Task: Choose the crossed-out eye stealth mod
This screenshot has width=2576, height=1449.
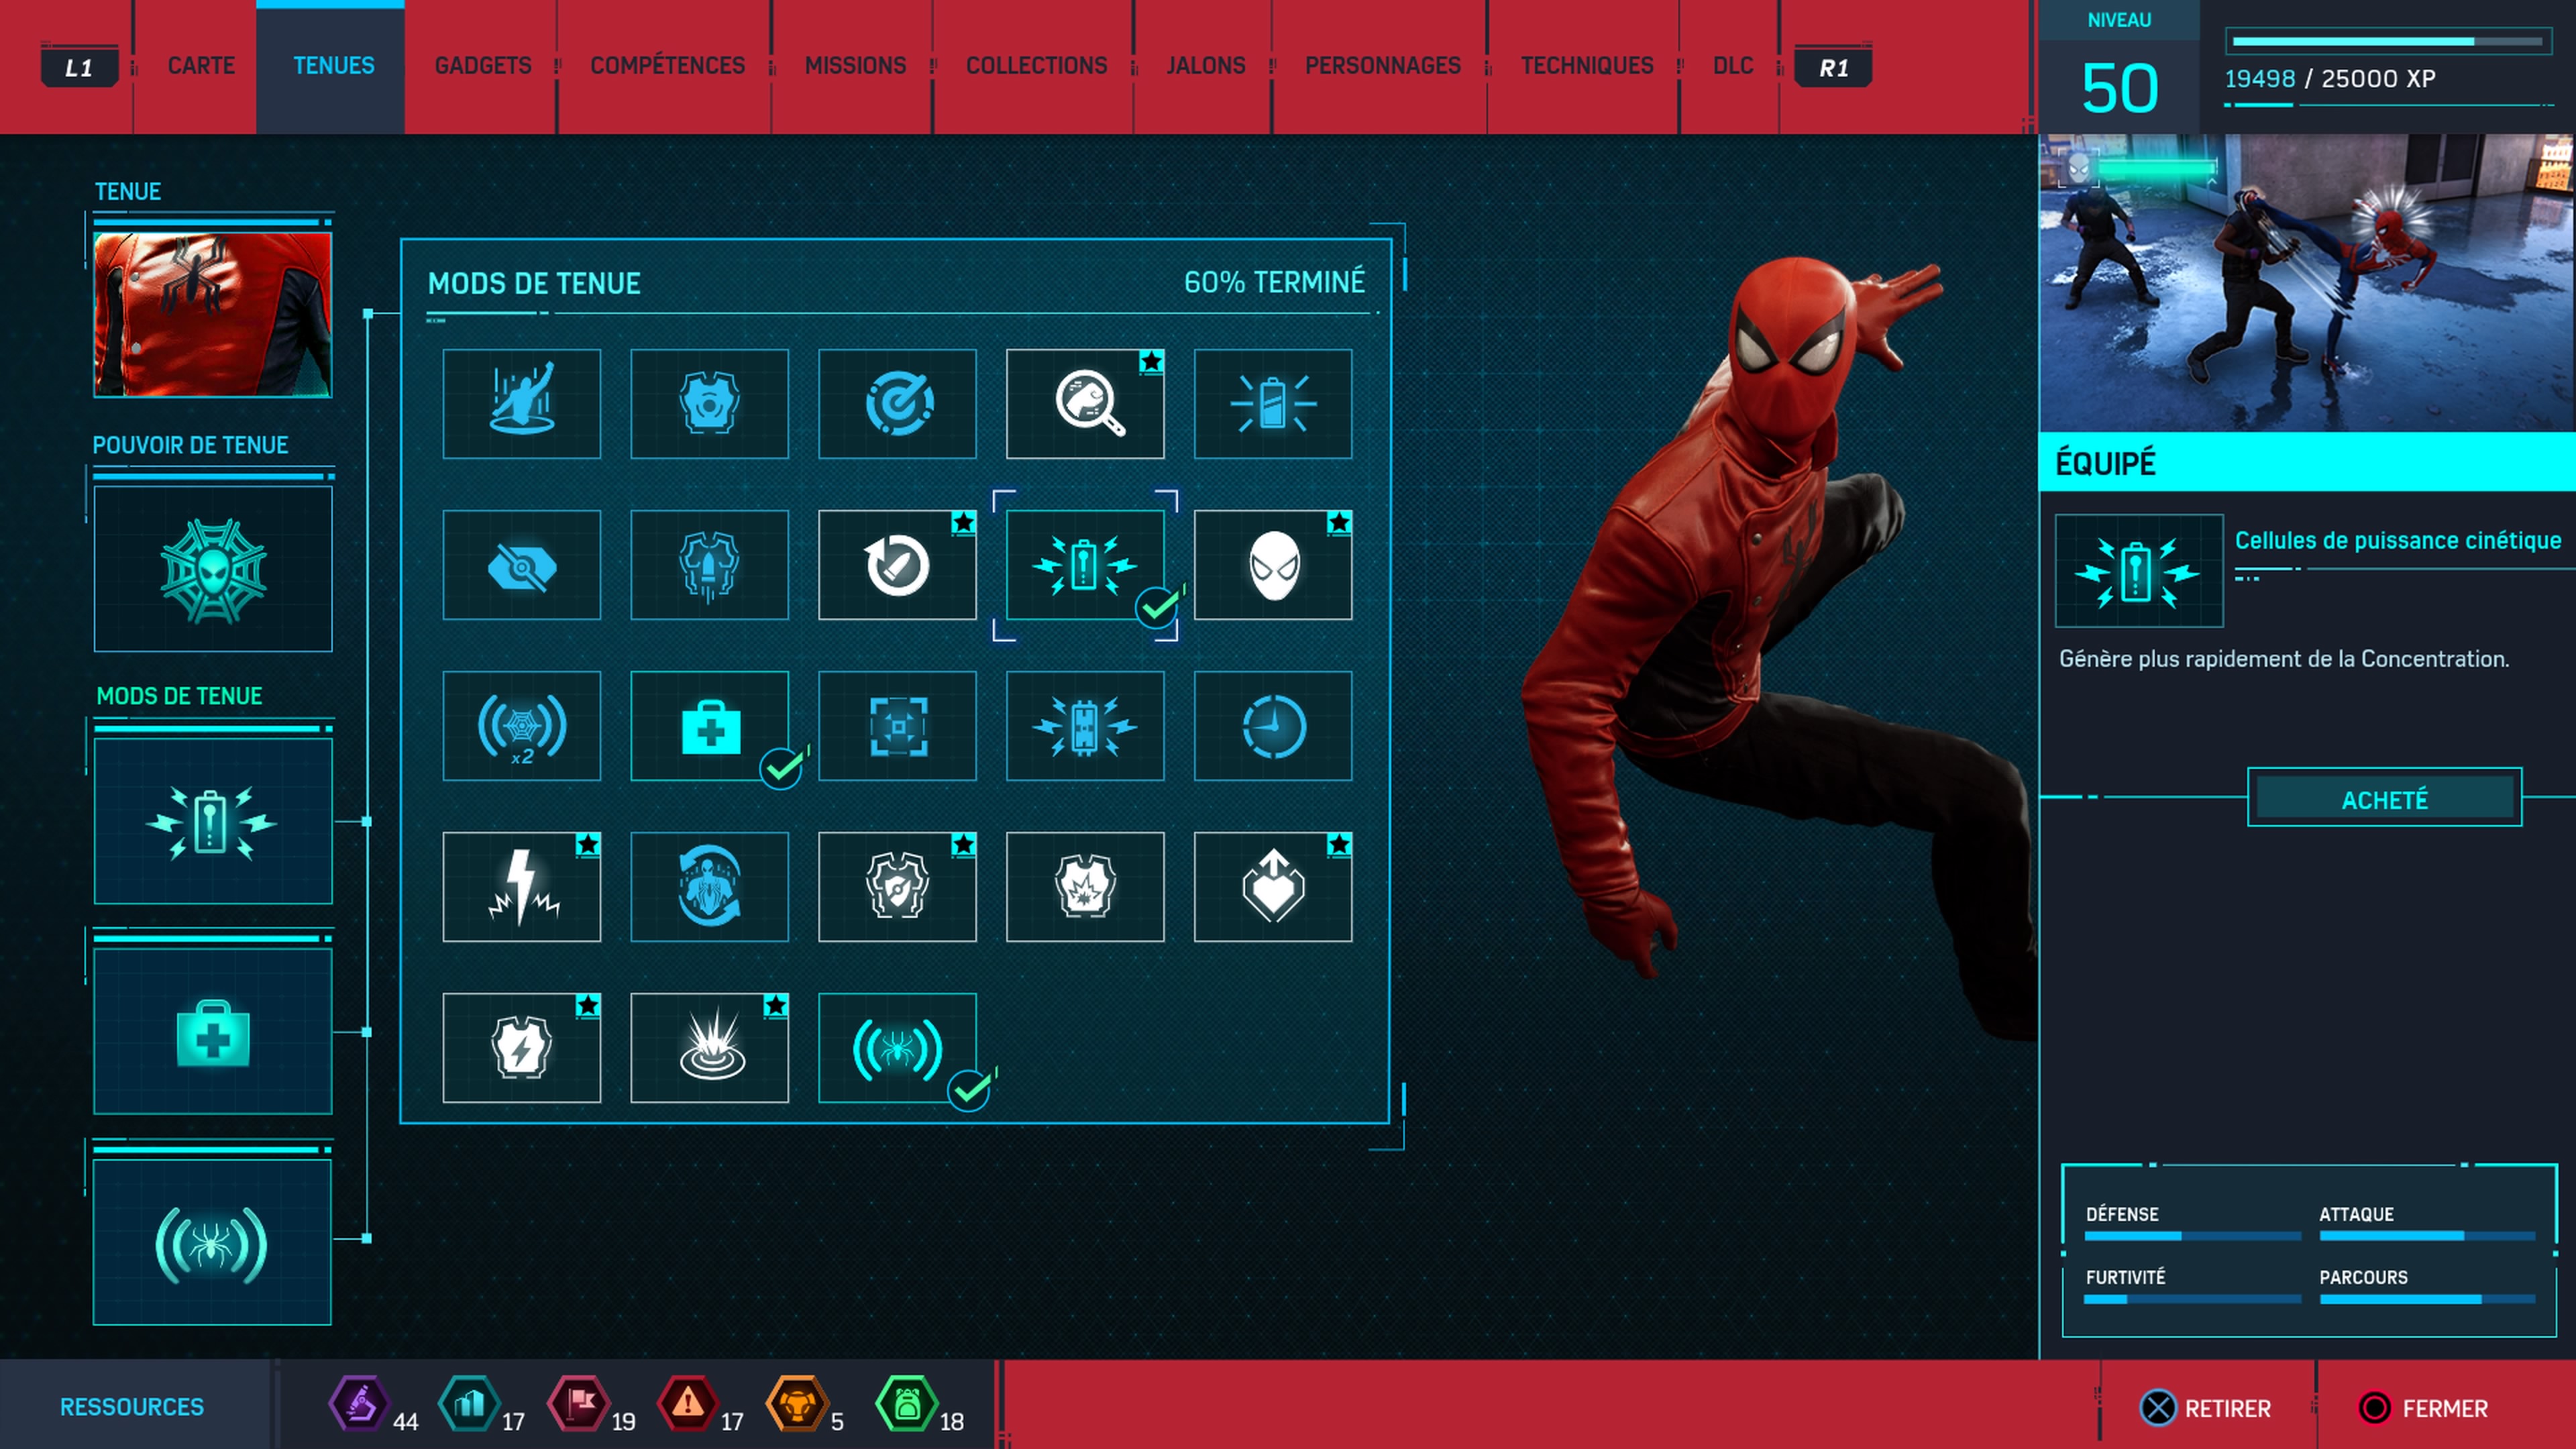Action: click(521, 565)
